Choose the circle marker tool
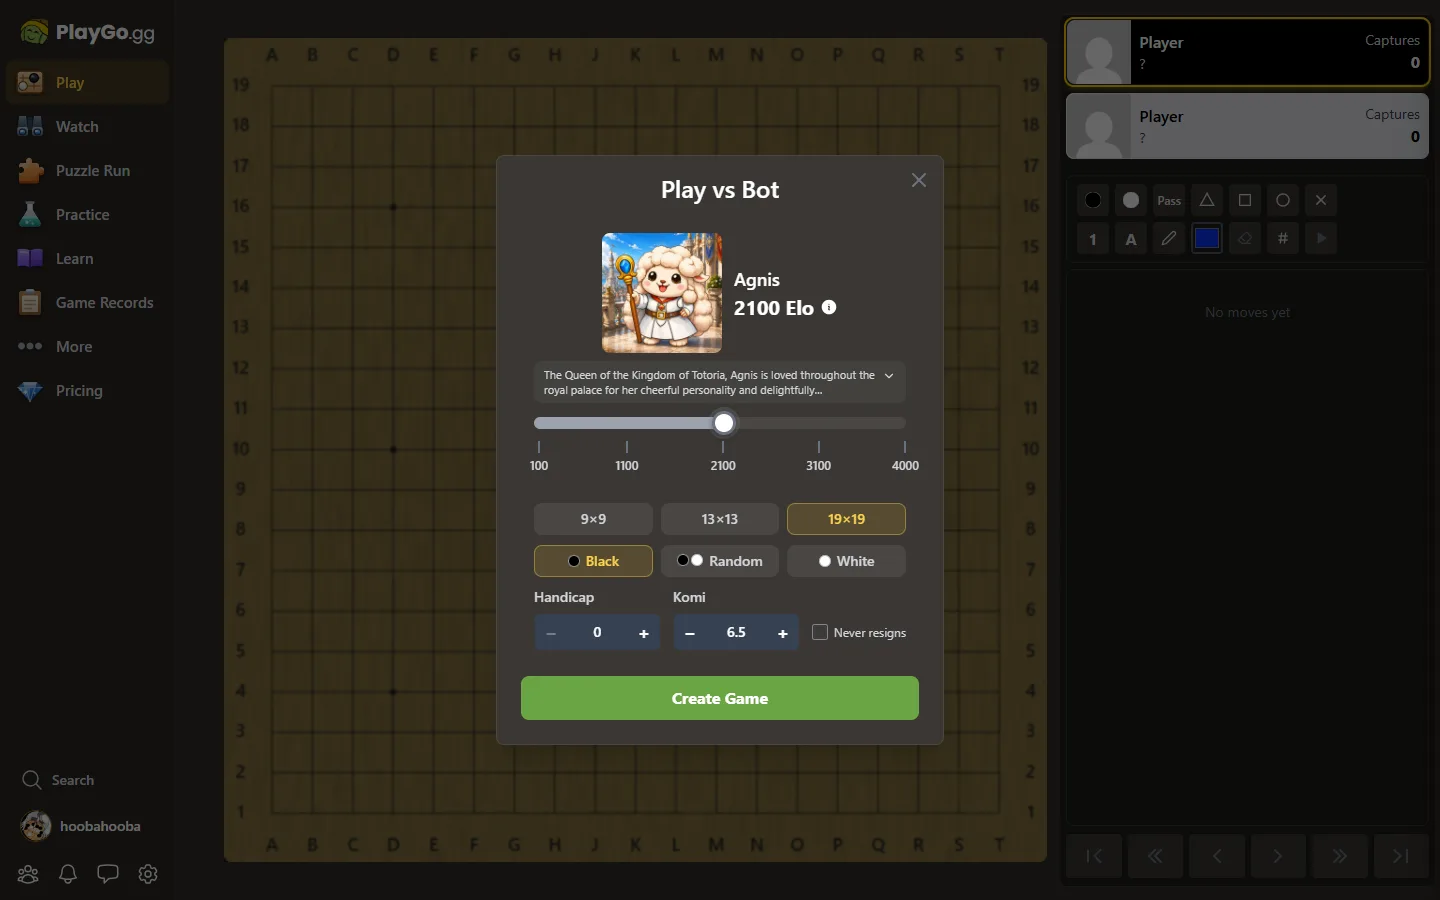The width and height of the screenshot is (1440, 900). (1283, 200)
